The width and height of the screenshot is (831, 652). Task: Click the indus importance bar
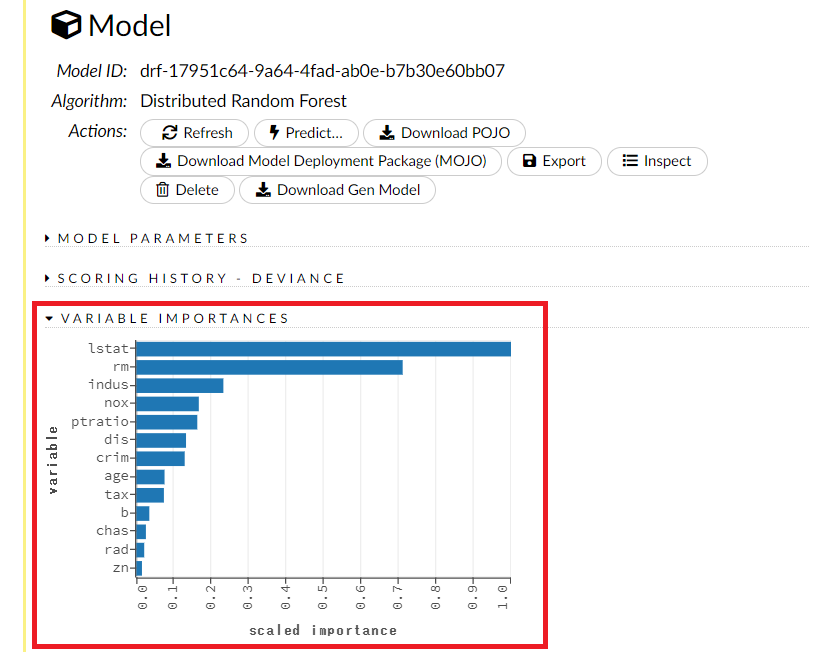179,385
